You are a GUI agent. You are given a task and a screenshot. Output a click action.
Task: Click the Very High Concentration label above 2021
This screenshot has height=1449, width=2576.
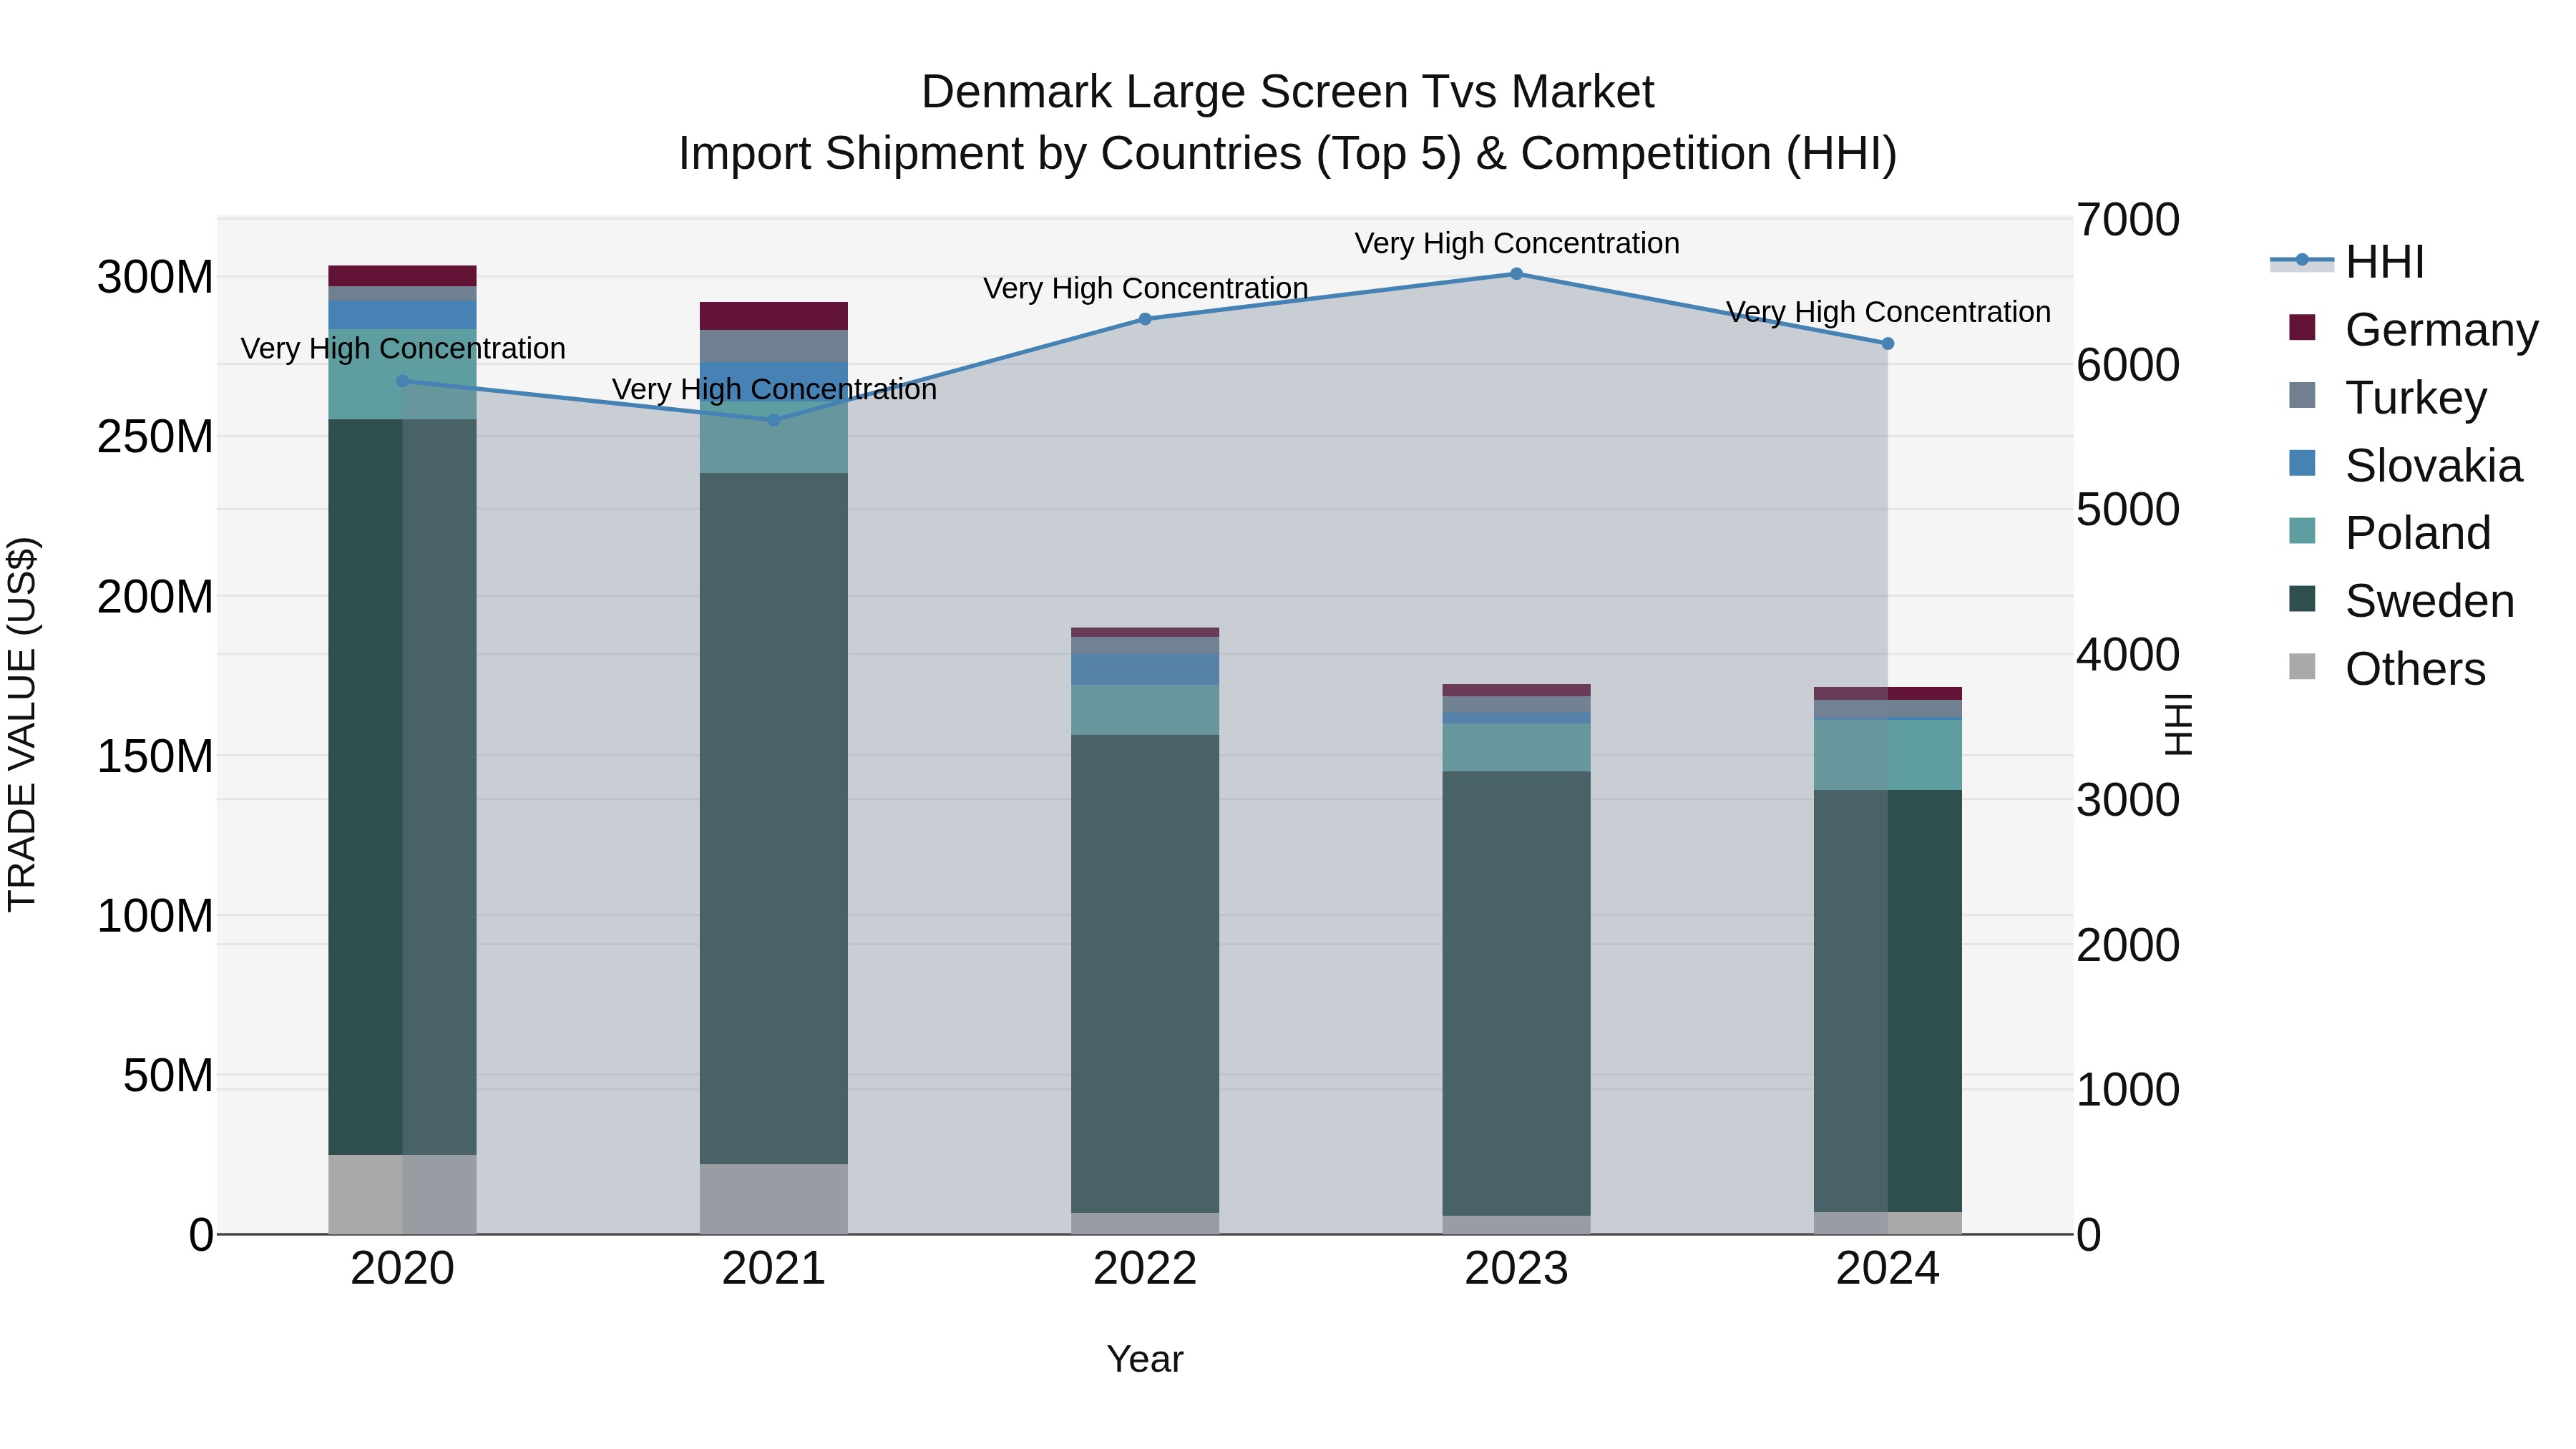tap(774, 389)
